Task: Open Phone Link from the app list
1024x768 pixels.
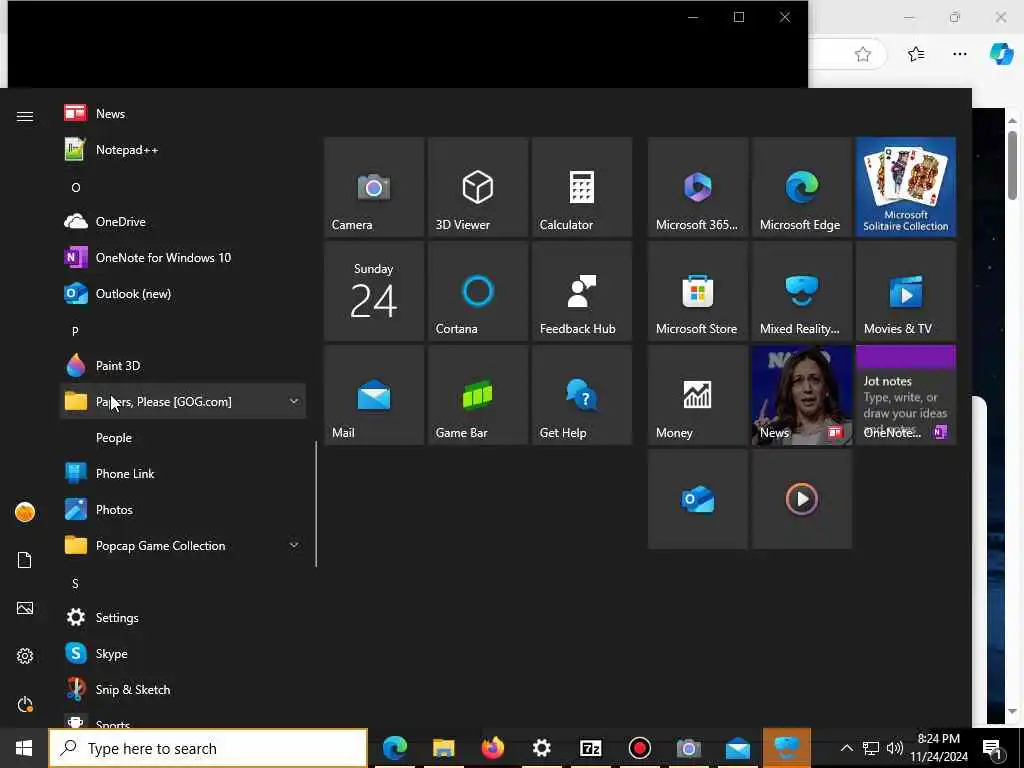Action: 183,473
